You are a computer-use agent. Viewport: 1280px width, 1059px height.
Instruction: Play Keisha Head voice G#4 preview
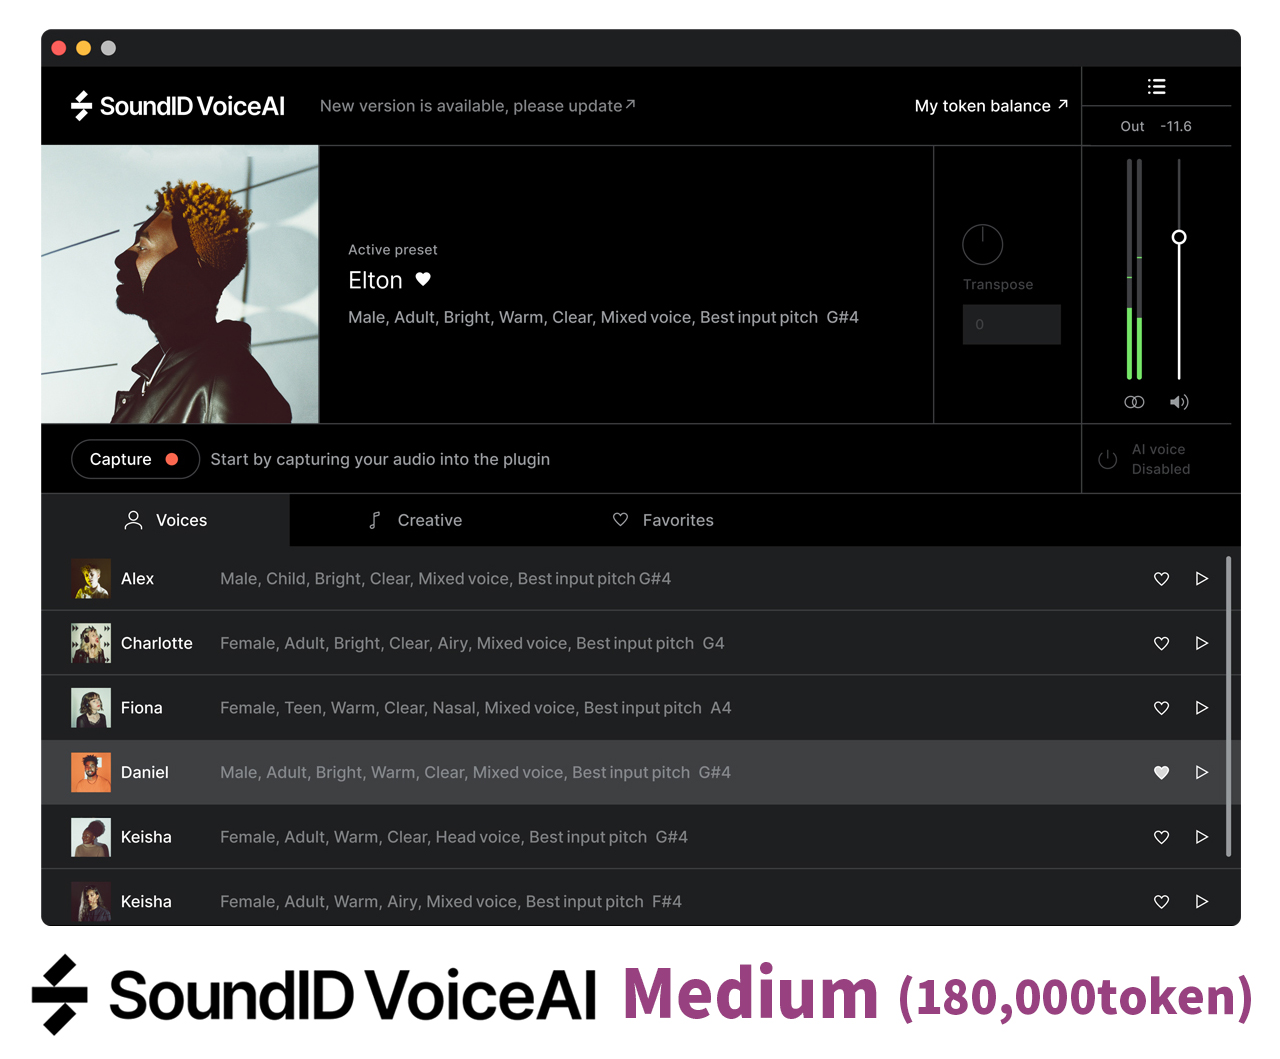click(1201, 837)
